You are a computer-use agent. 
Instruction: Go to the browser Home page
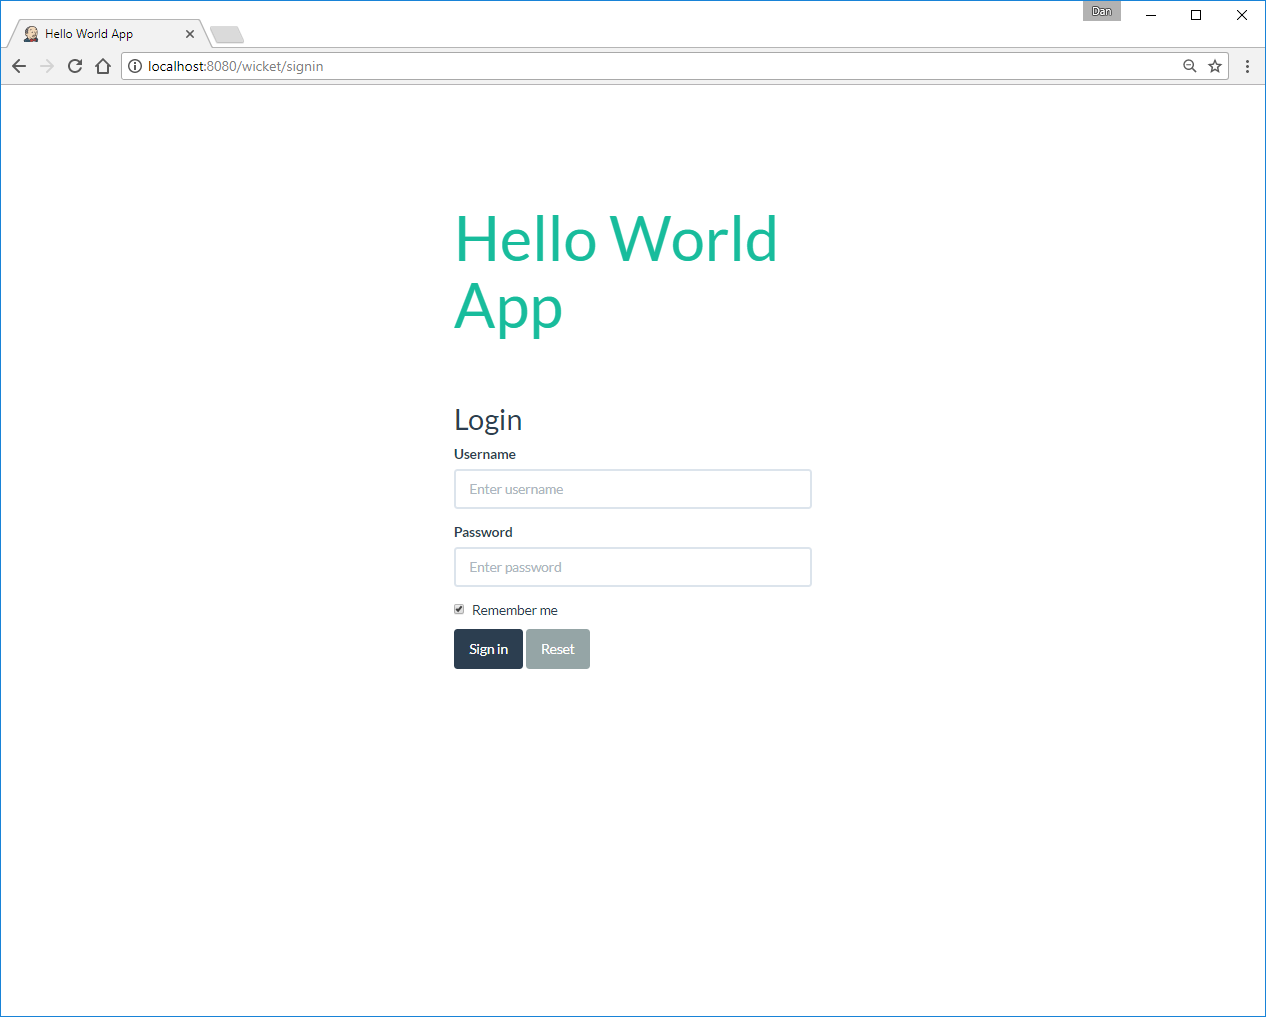[103, 66]
